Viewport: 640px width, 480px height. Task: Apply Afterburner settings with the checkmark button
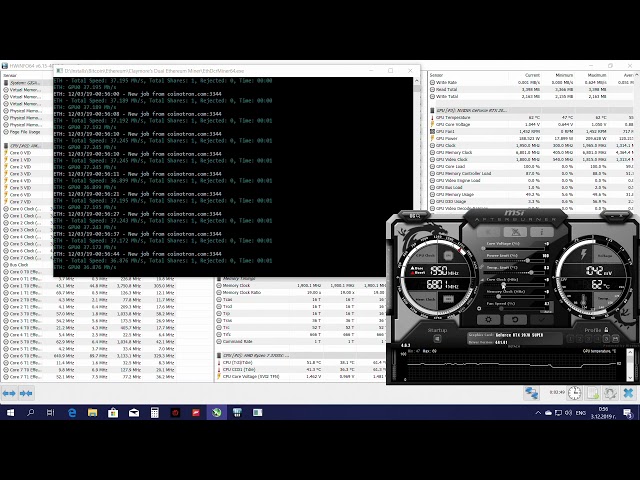pyautogui.click(x=542, y=320)
